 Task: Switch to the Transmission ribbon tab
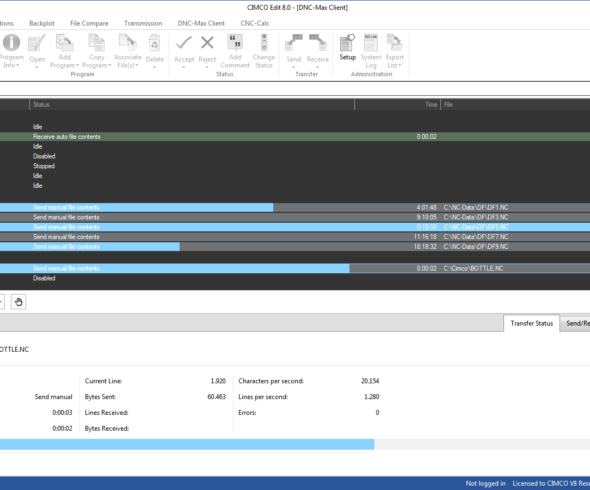[x=143, y=23]
